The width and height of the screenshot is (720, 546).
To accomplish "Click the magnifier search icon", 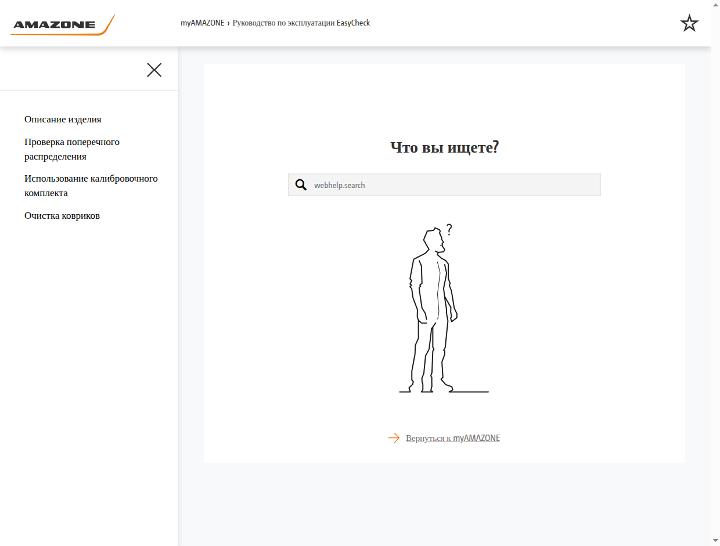I will pos(301,185).
